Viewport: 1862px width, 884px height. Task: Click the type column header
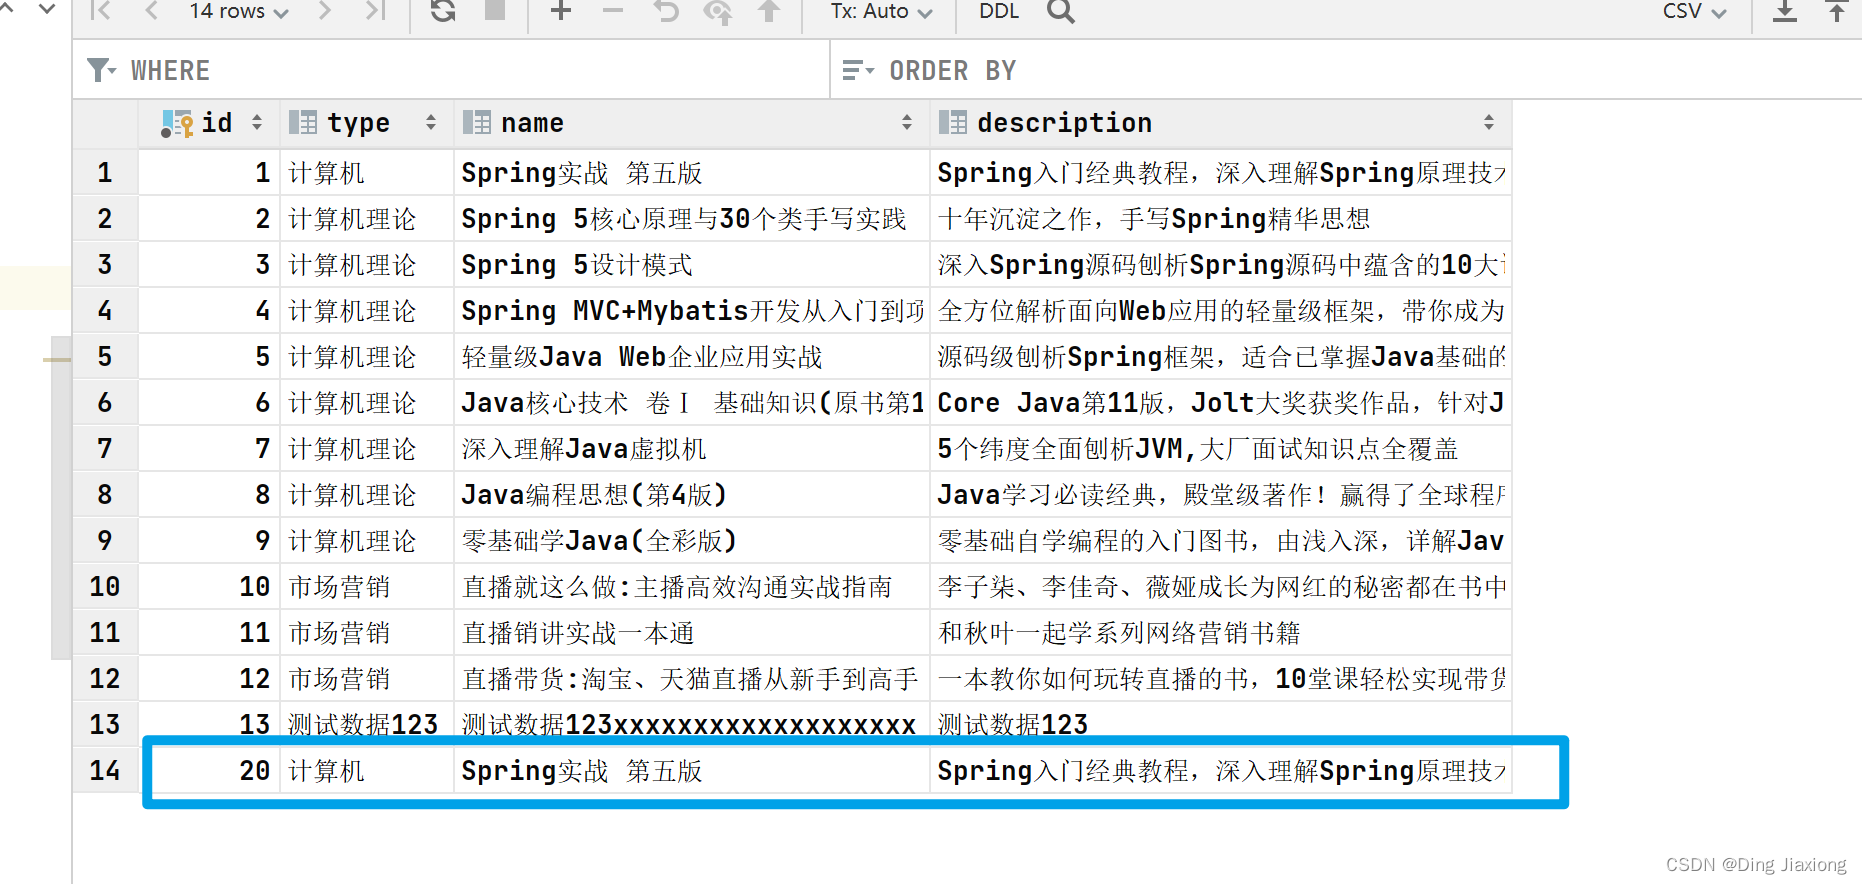coord(366,123)
